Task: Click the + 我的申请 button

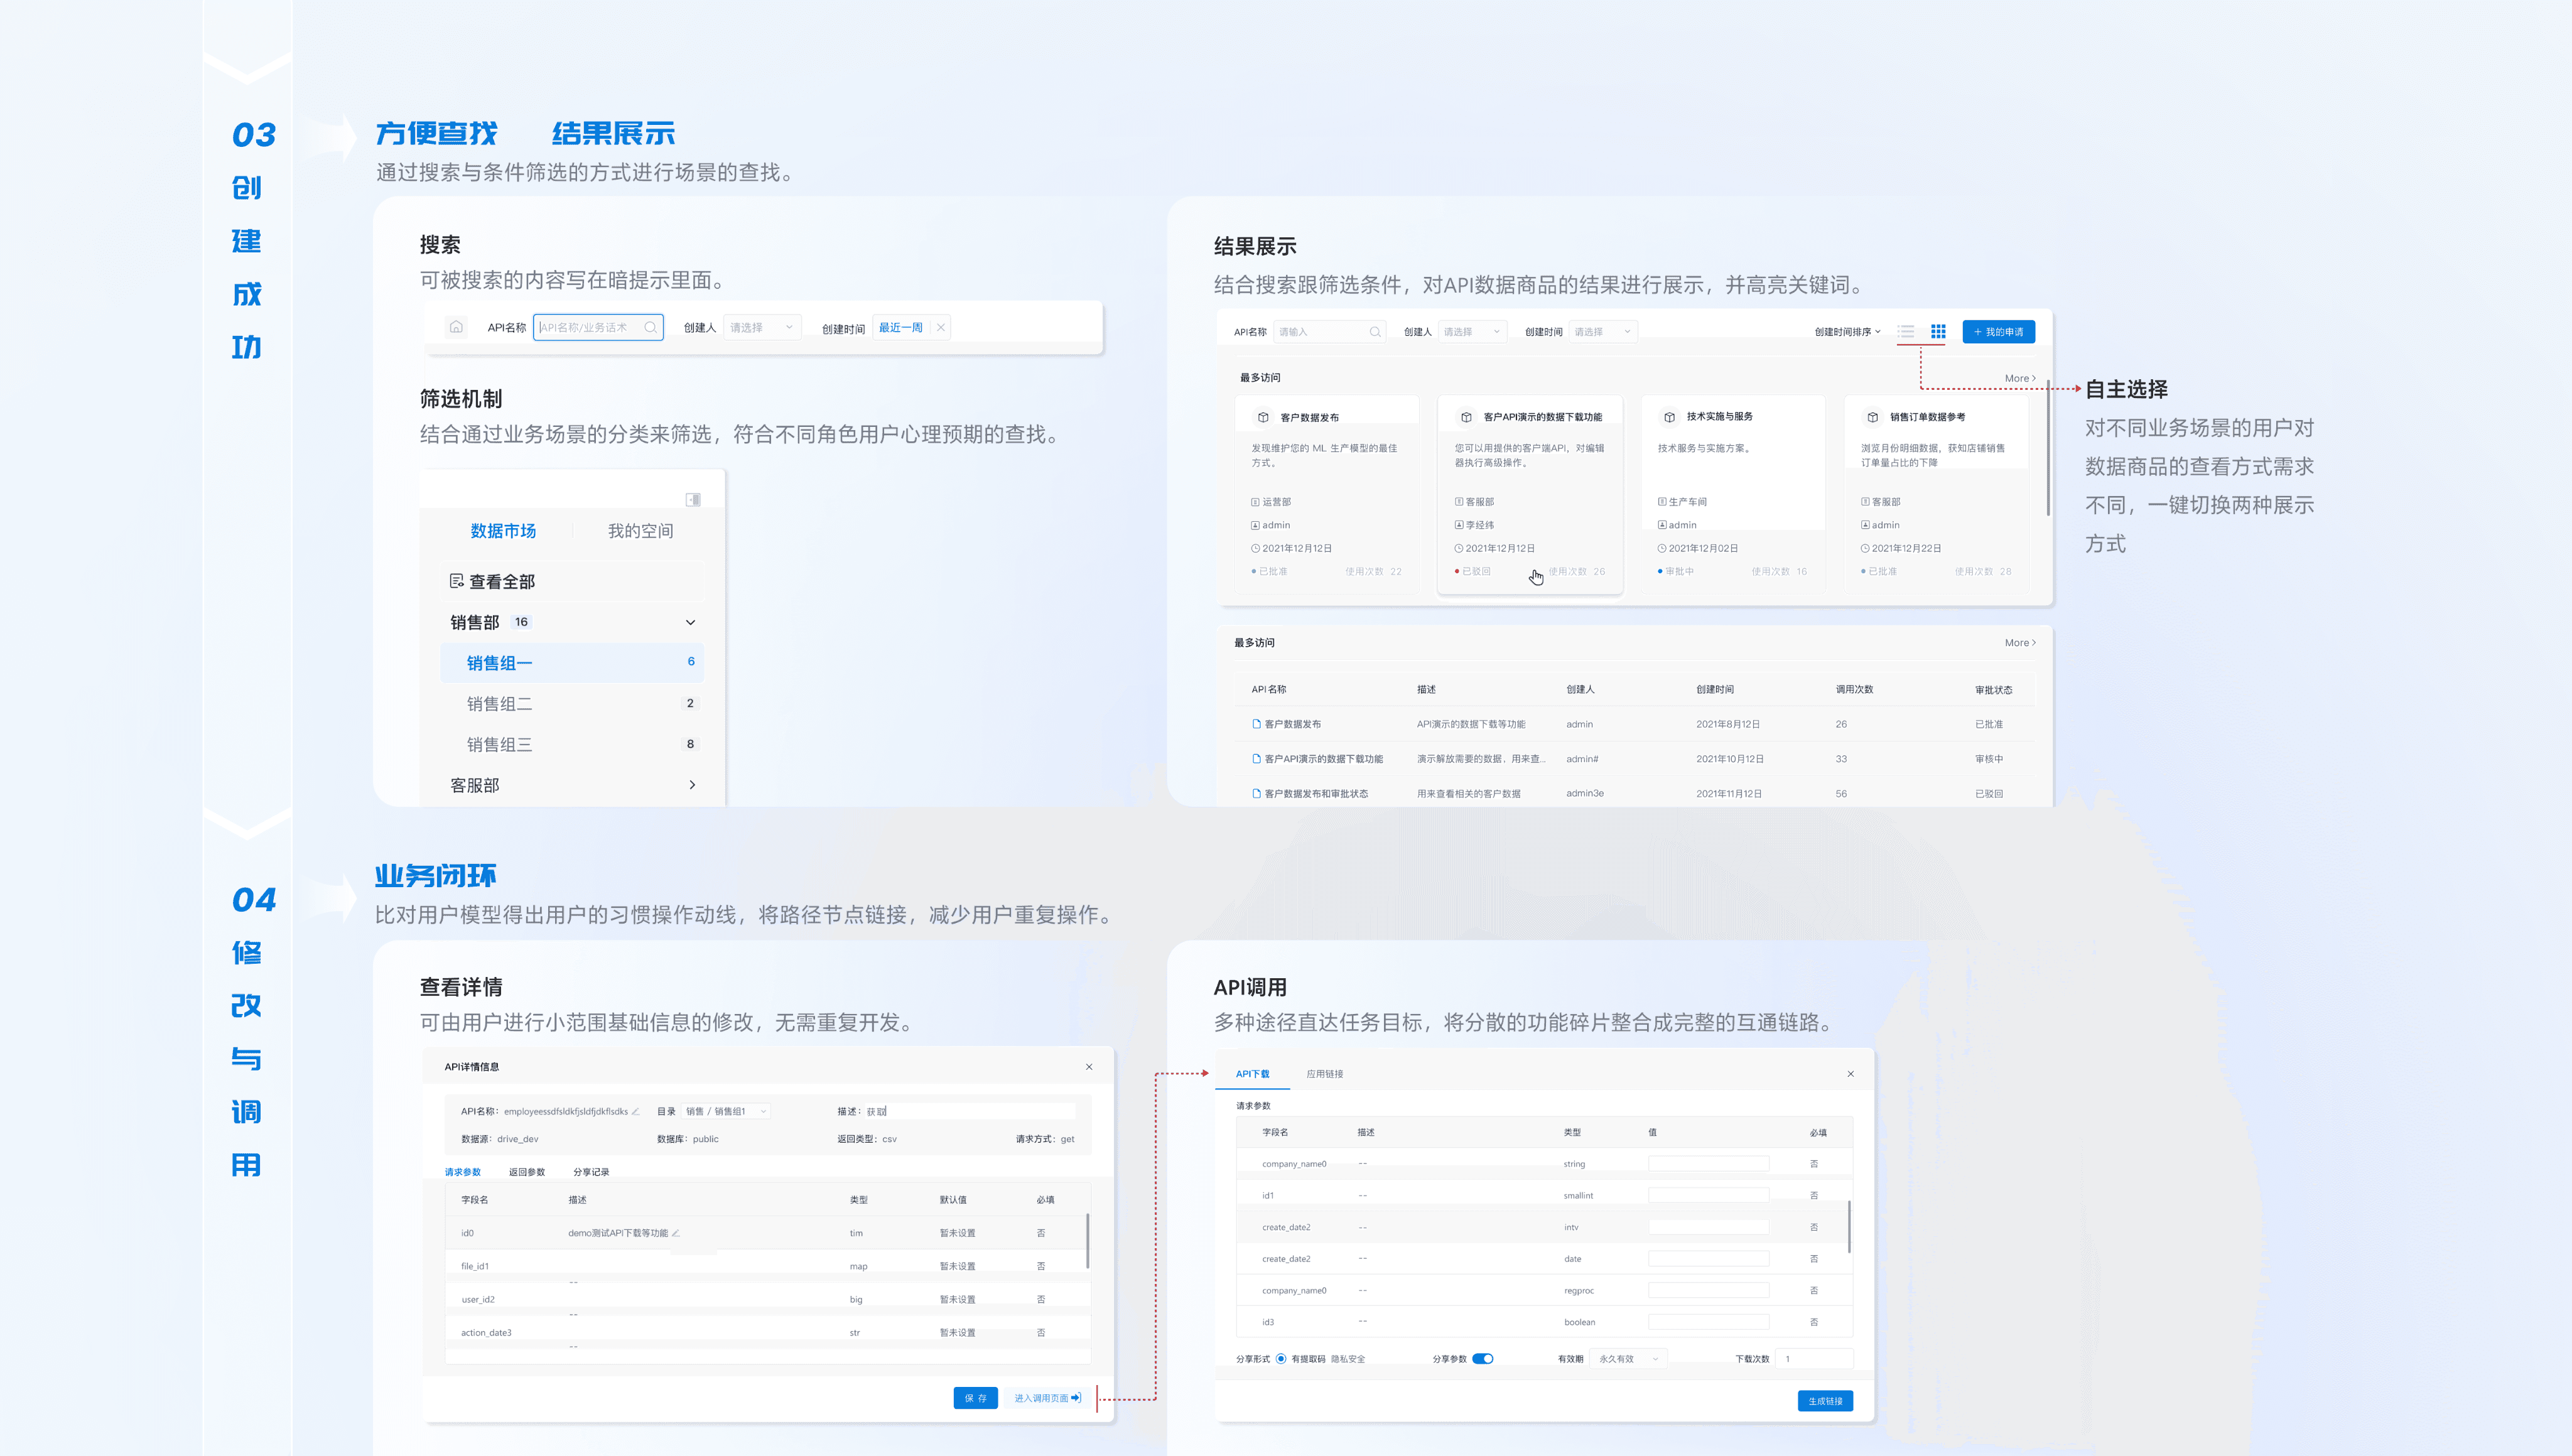Action: 1998,332
